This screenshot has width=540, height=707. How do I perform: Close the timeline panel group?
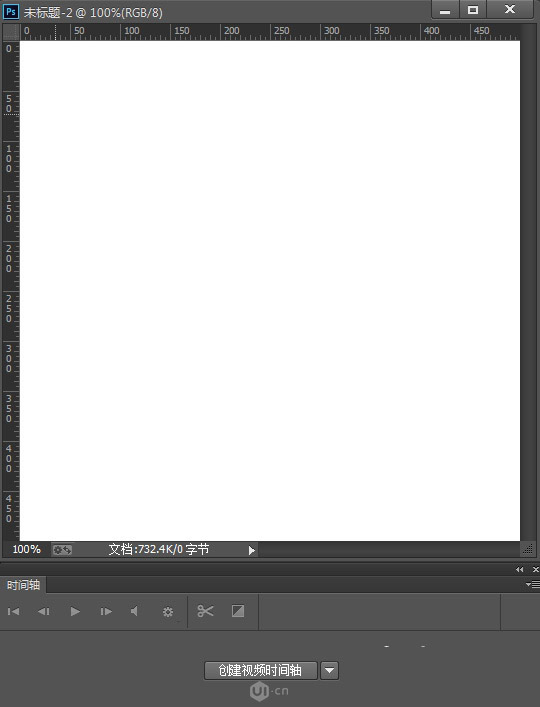click(535, 569)
